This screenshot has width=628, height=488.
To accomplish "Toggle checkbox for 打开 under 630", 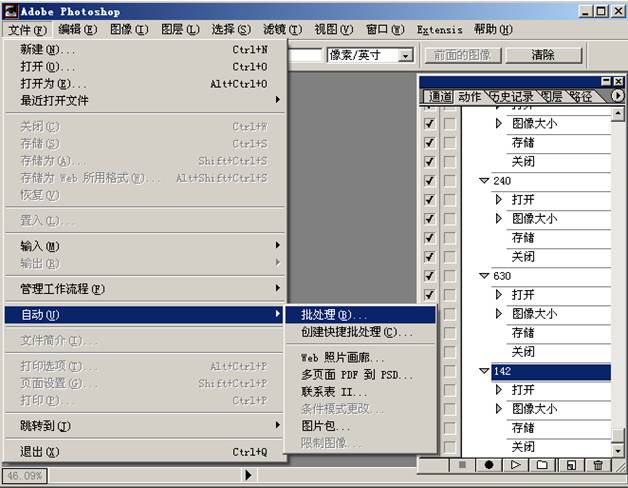I will pyautogui.click(x=429, y=295).
